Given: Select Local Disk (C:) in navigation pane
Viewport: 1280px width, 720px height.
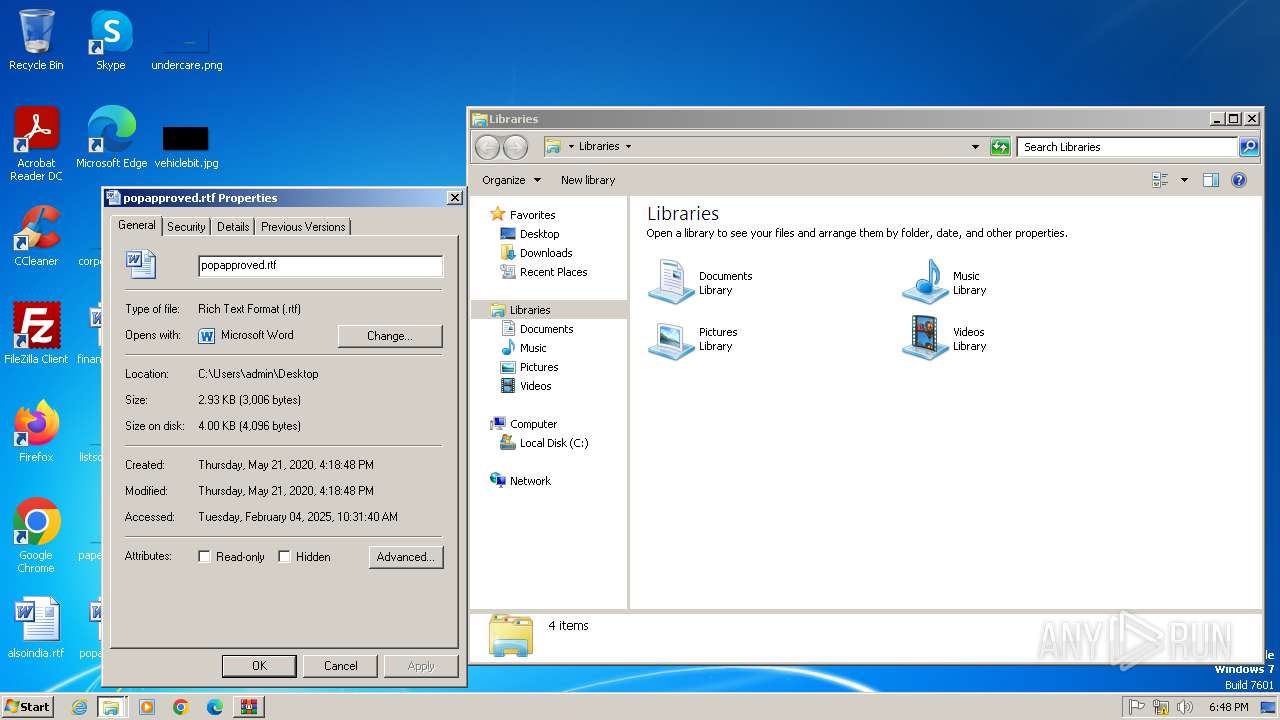Looking at the screenshot, I should [x=554, y=443].
